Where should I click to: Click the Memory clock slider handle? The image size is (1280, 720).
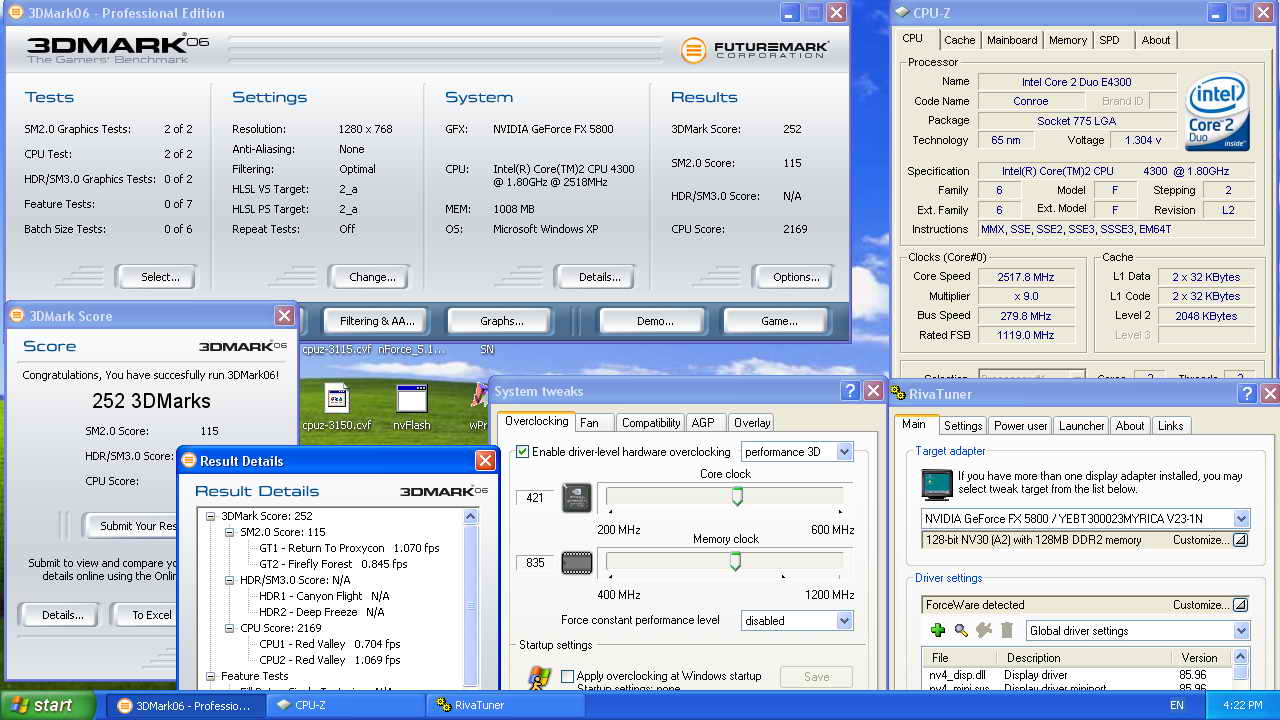click(735, 562)
